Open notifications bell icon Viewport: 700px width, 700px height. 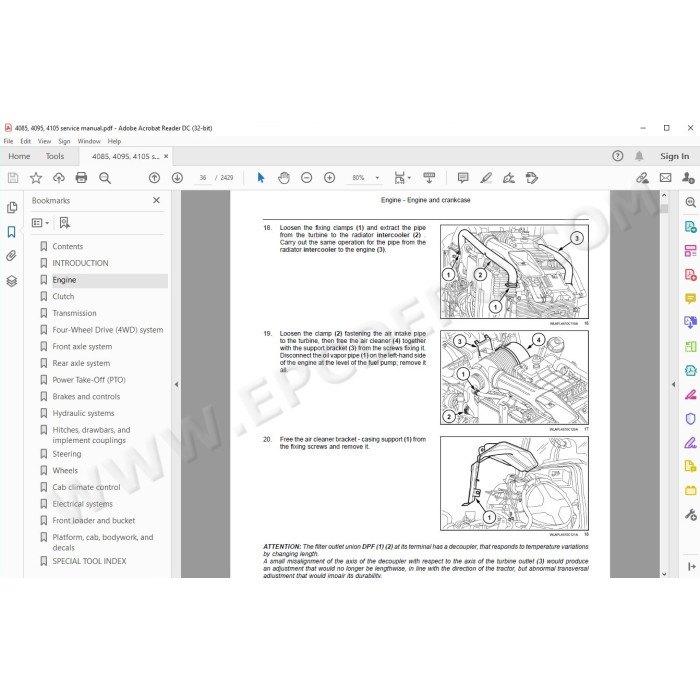tap(639, 156)
